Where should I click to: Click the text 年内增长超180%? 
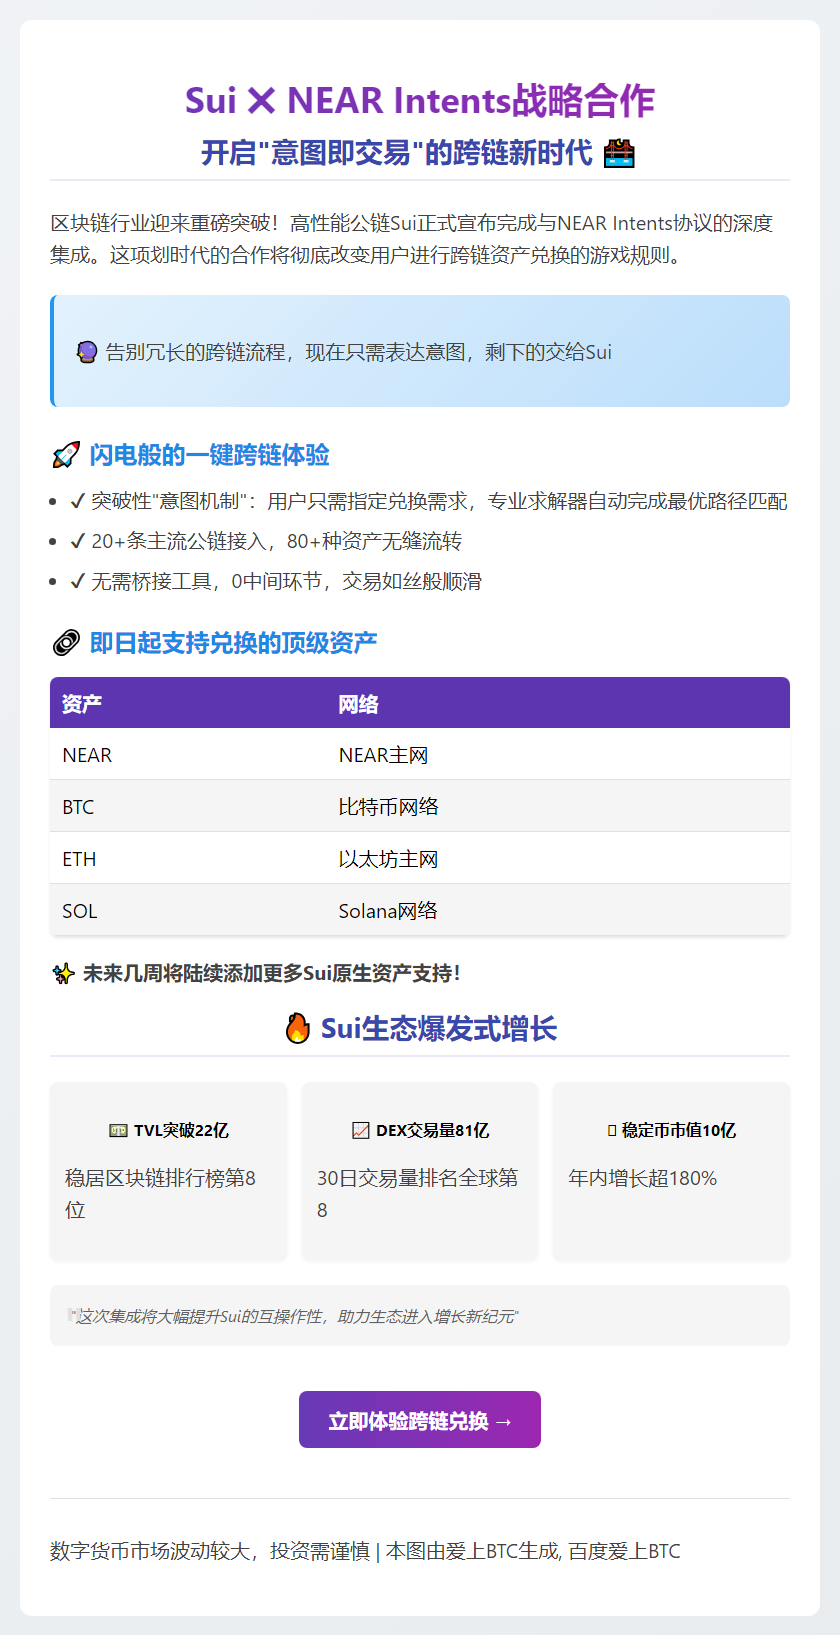tap(643, 1178)
